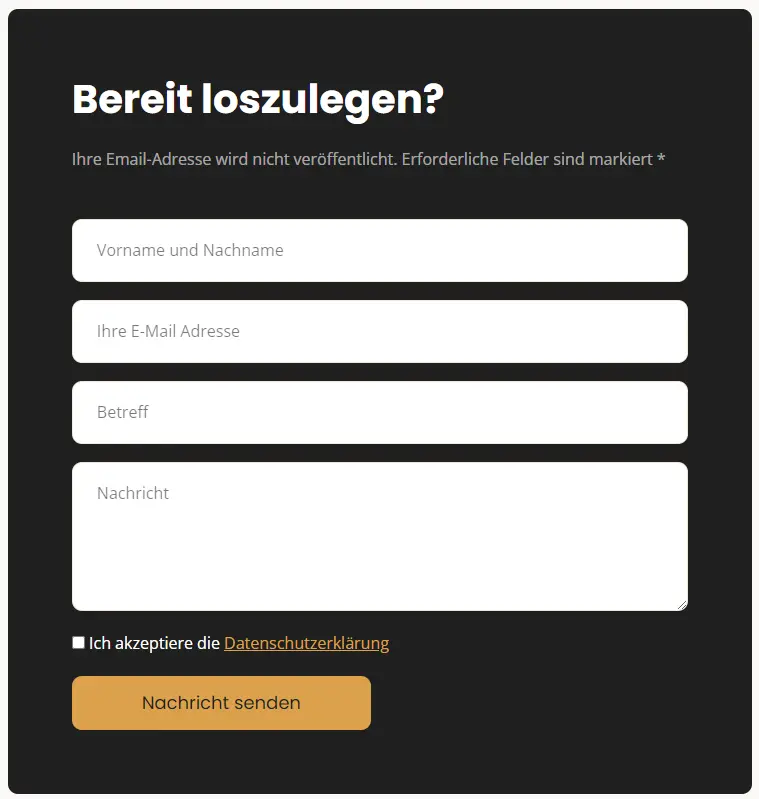
Task: Click the "Ich akzeptiere die" checkbox label
Action: [x=154, y=643]
